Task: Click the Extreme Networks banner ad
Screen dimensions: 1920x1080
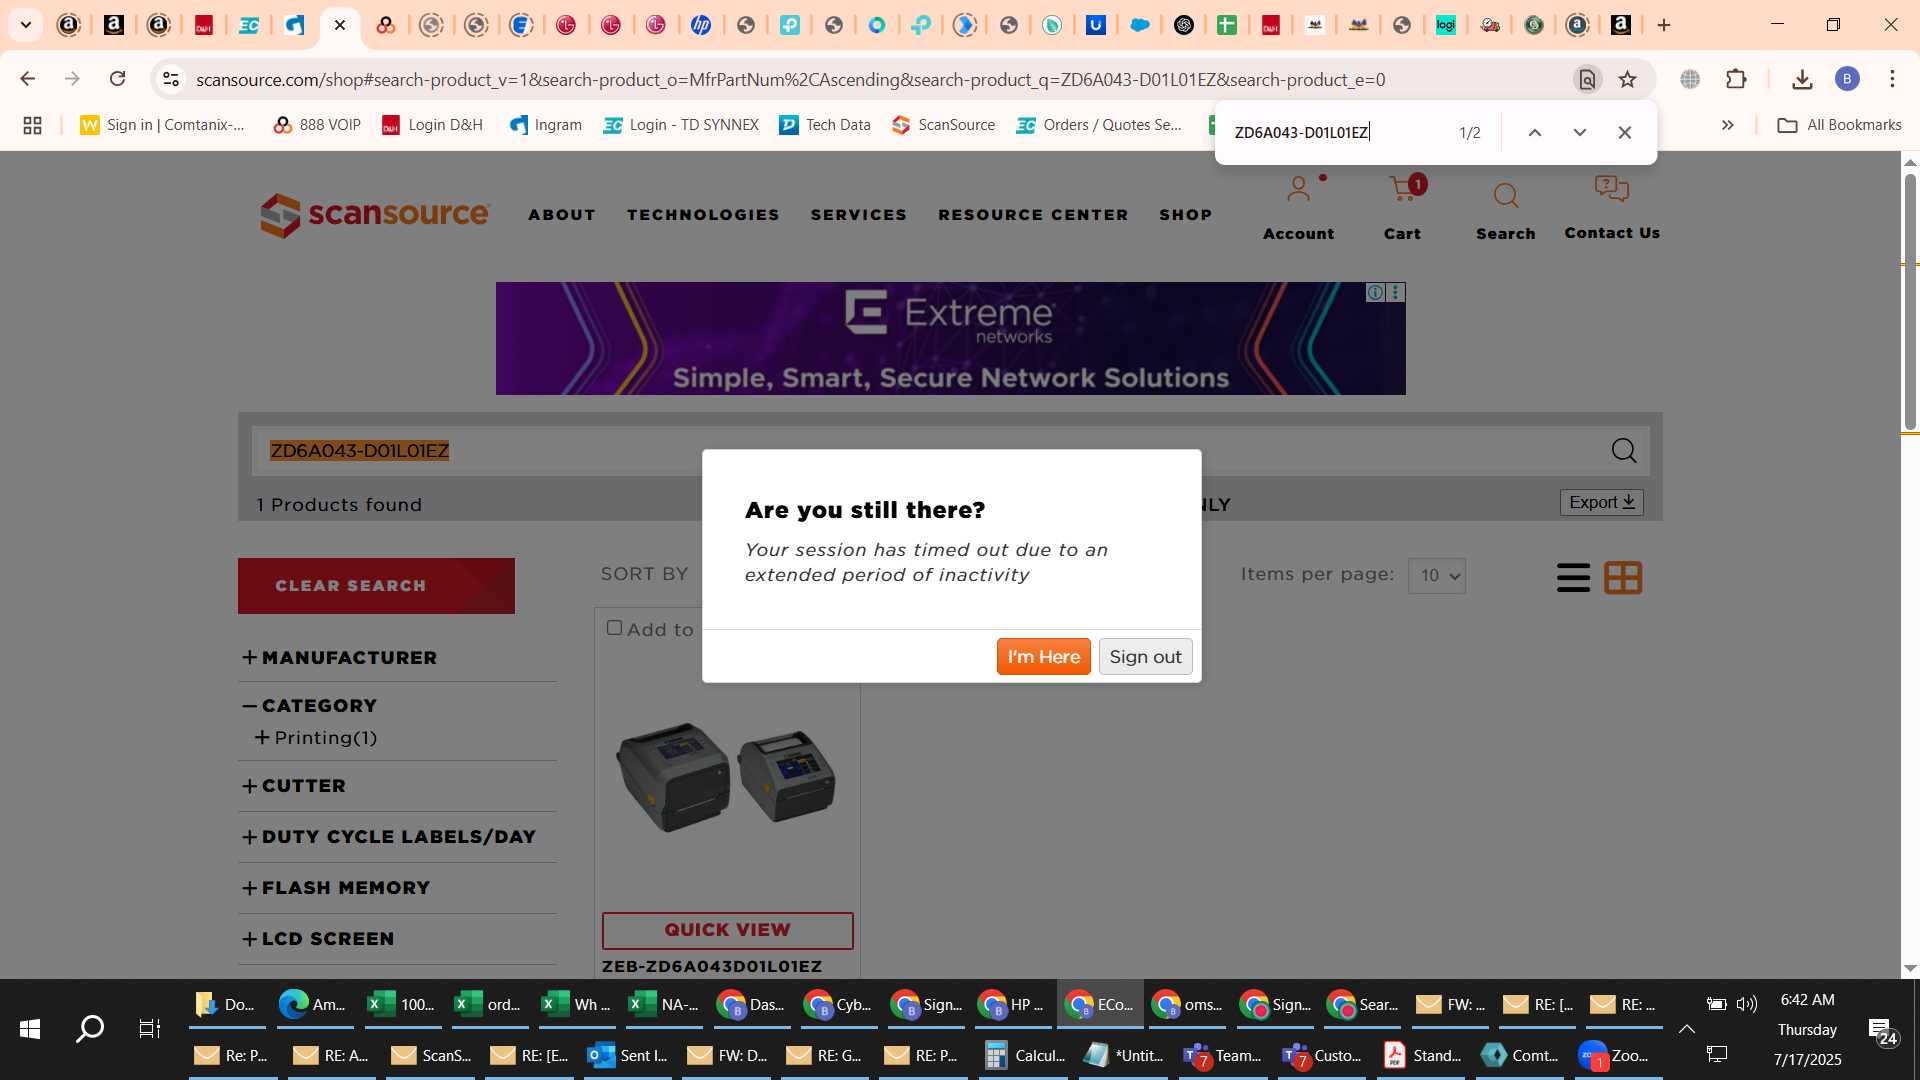Action: tap(950, 338)
